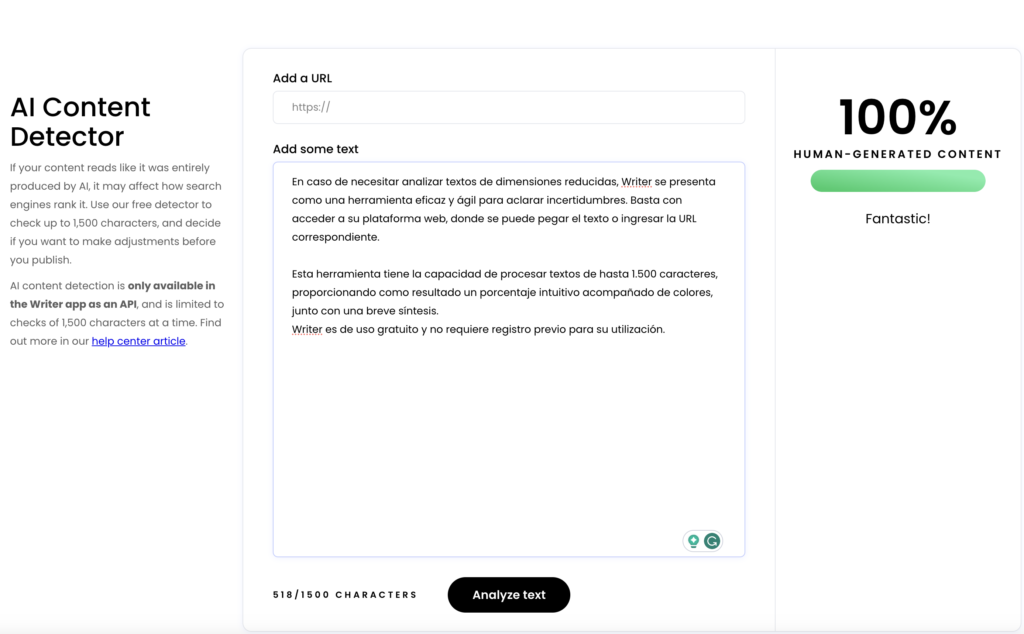The image size is (1024, 634).
Task: Focus the https:// URL input field
Action: (x=508, y=108)
